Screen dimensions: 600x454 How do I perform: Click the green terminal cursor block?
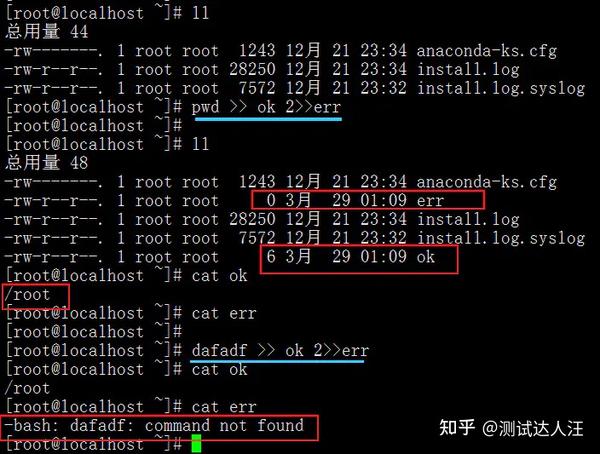coord(196,443)
